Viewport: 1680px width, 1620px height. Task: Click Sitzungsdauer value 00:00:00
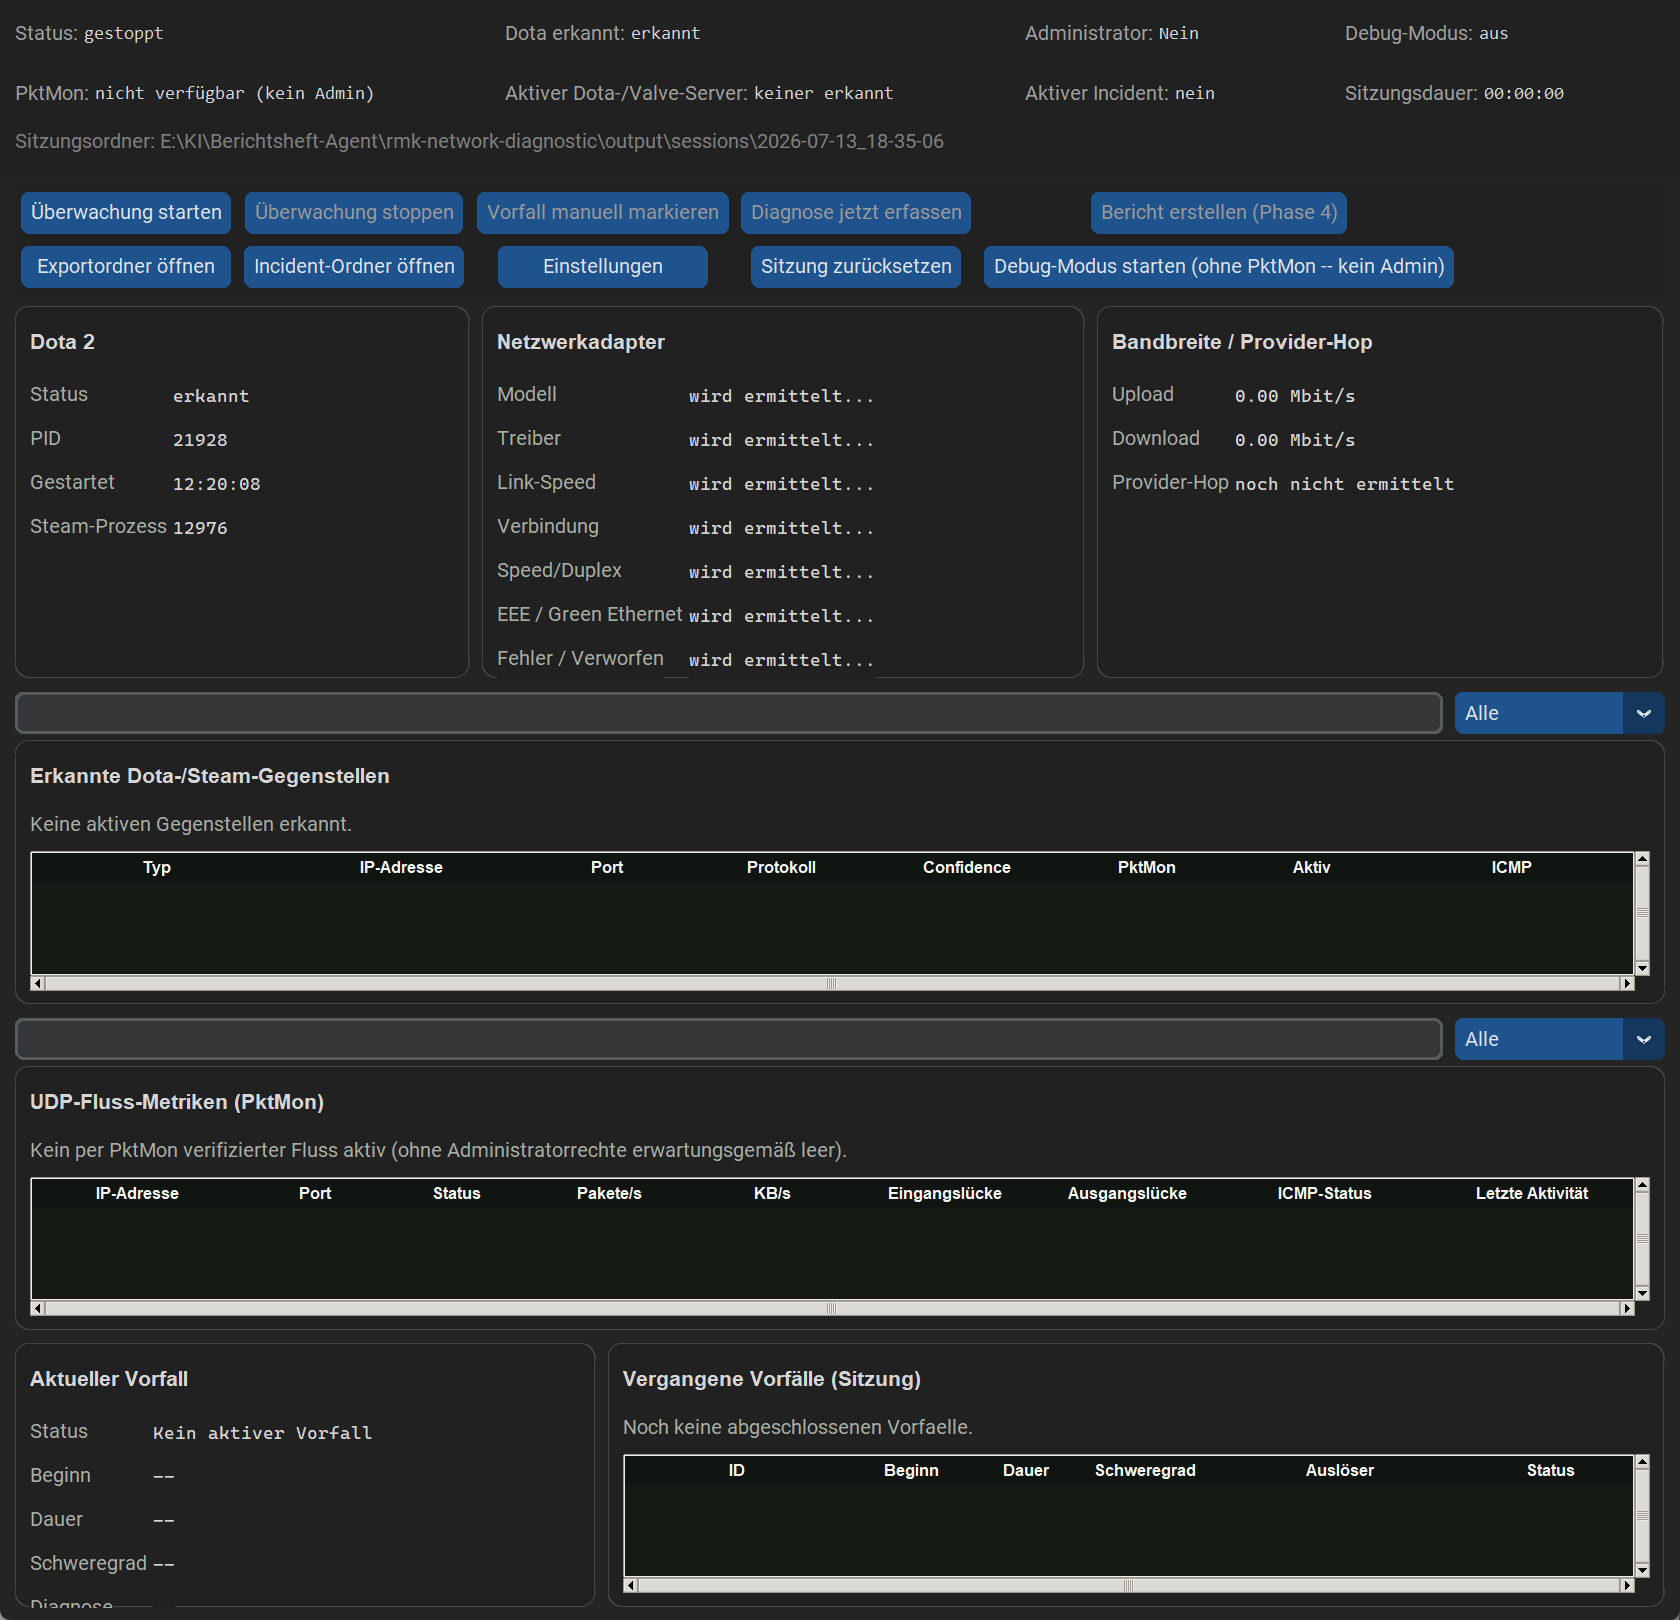click(x=1524, y=93)
